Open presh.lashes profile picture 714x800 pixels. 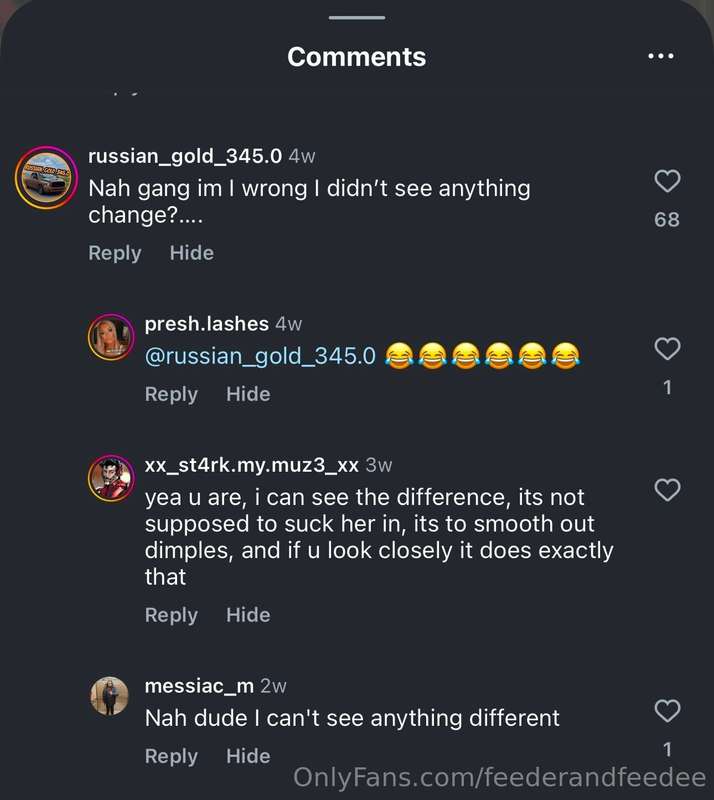(111, 337)
